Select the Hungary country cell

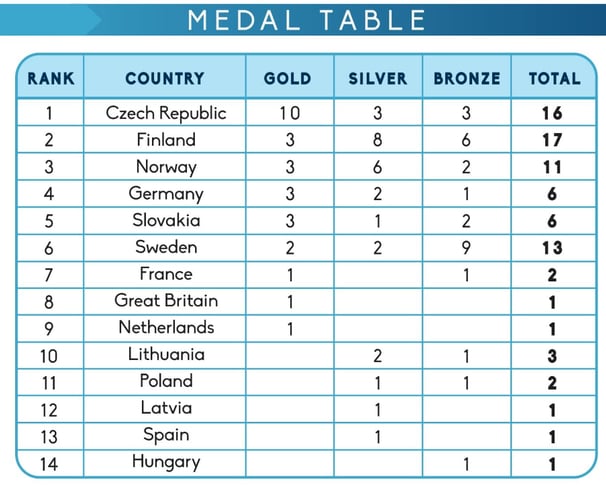(166, 462)
